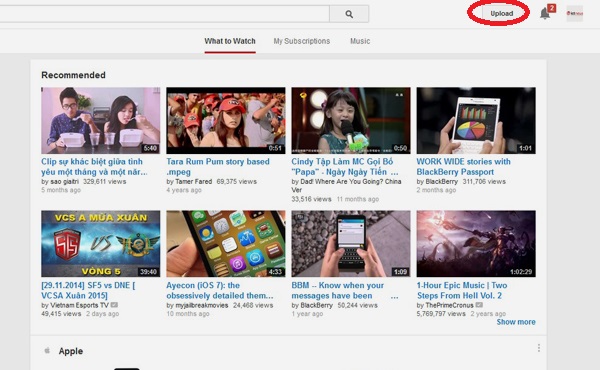This screenshot has height=370, width=600.
Task: Open '1-Hour Epic Music' video title
Action: point(462,290)
